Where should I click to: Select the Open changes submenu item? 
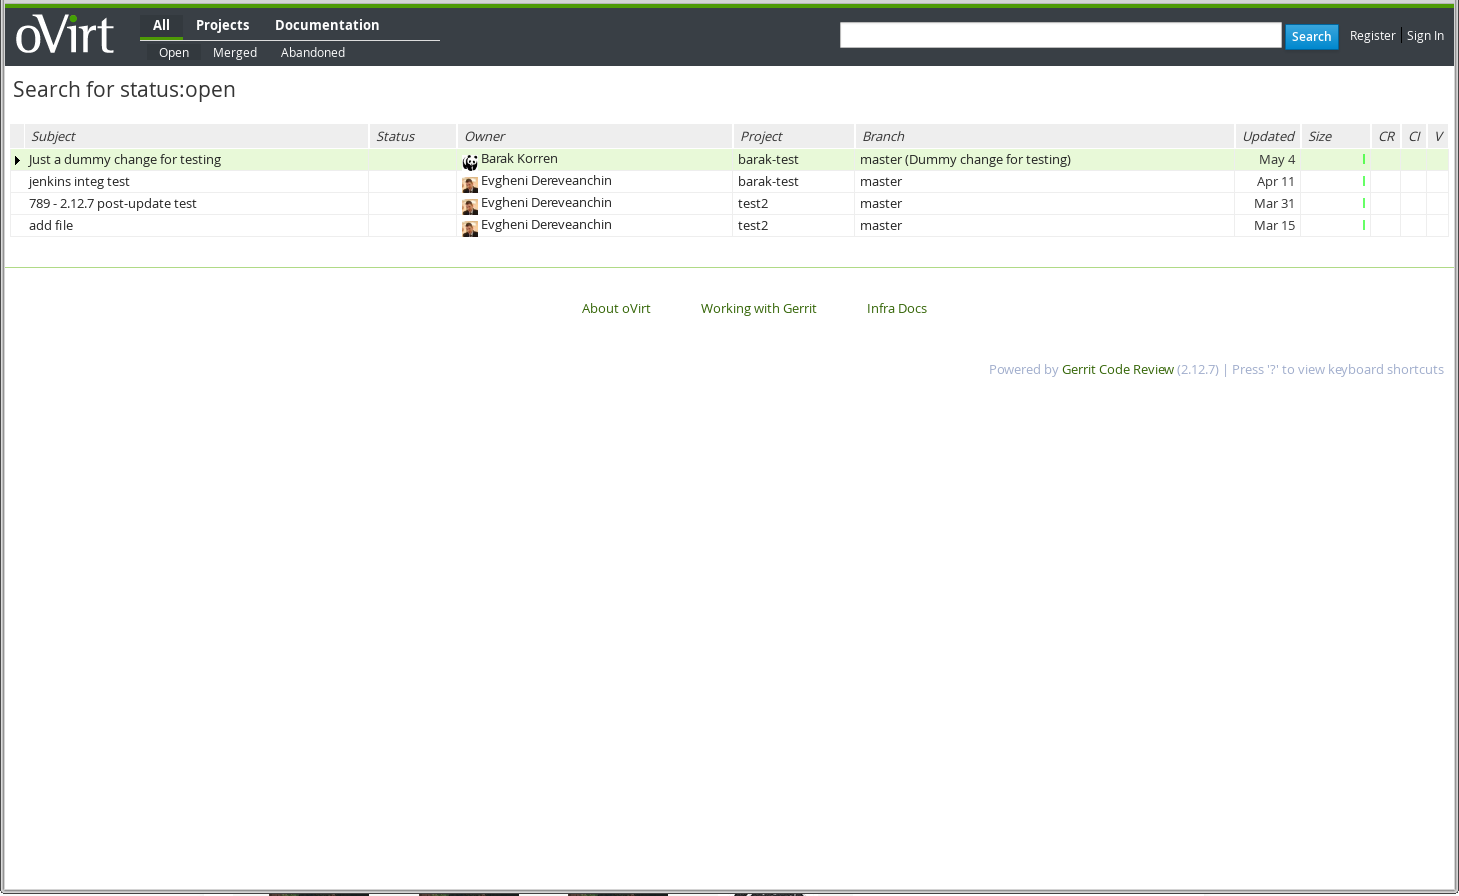tap(174, 53)
